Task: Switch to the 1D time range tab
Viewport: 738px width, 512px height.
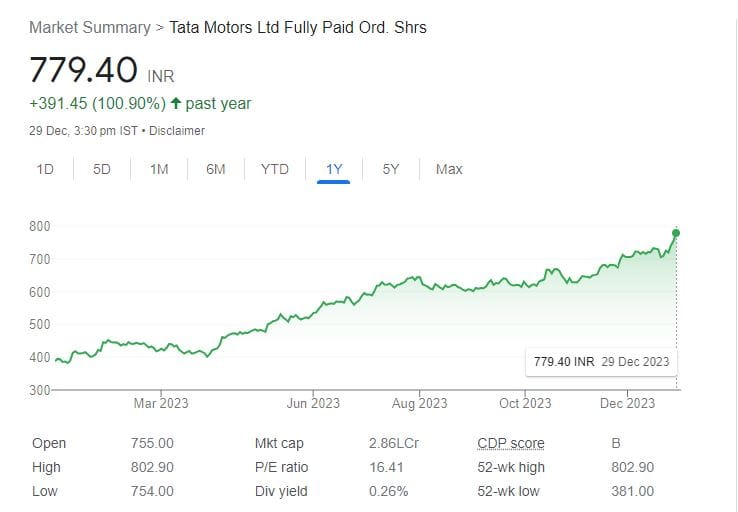Action: tap(45, 169)
